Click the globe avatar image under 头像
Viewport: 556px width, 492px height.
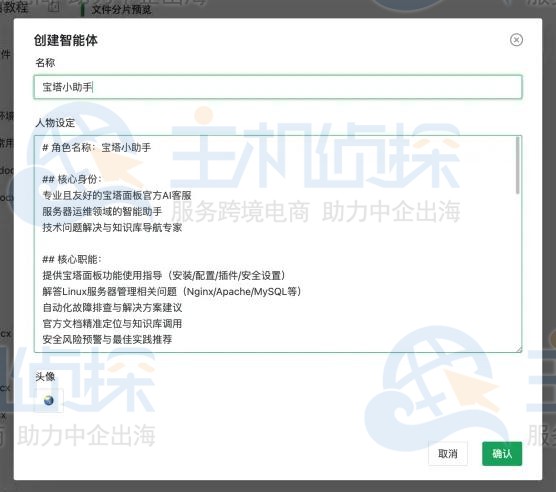(49, 401)
